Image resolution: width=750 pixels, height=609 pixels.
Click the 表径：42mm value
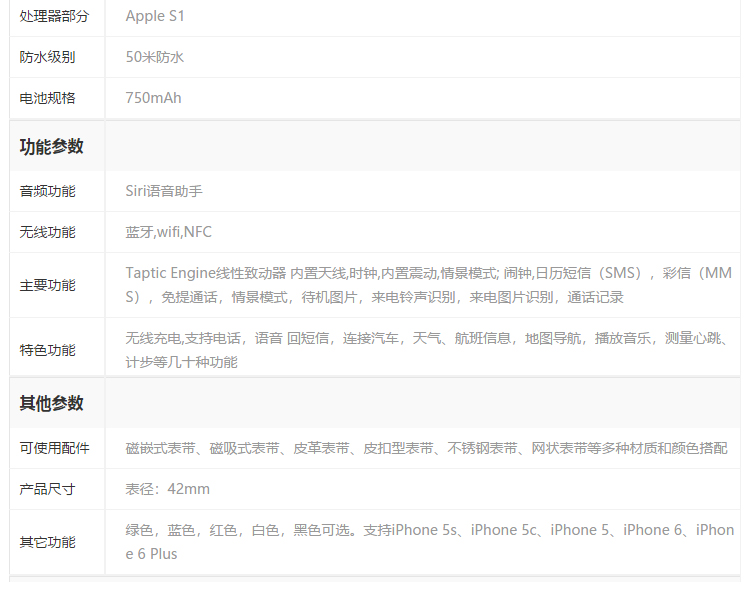pyautogui.click(x=167, y=489)
